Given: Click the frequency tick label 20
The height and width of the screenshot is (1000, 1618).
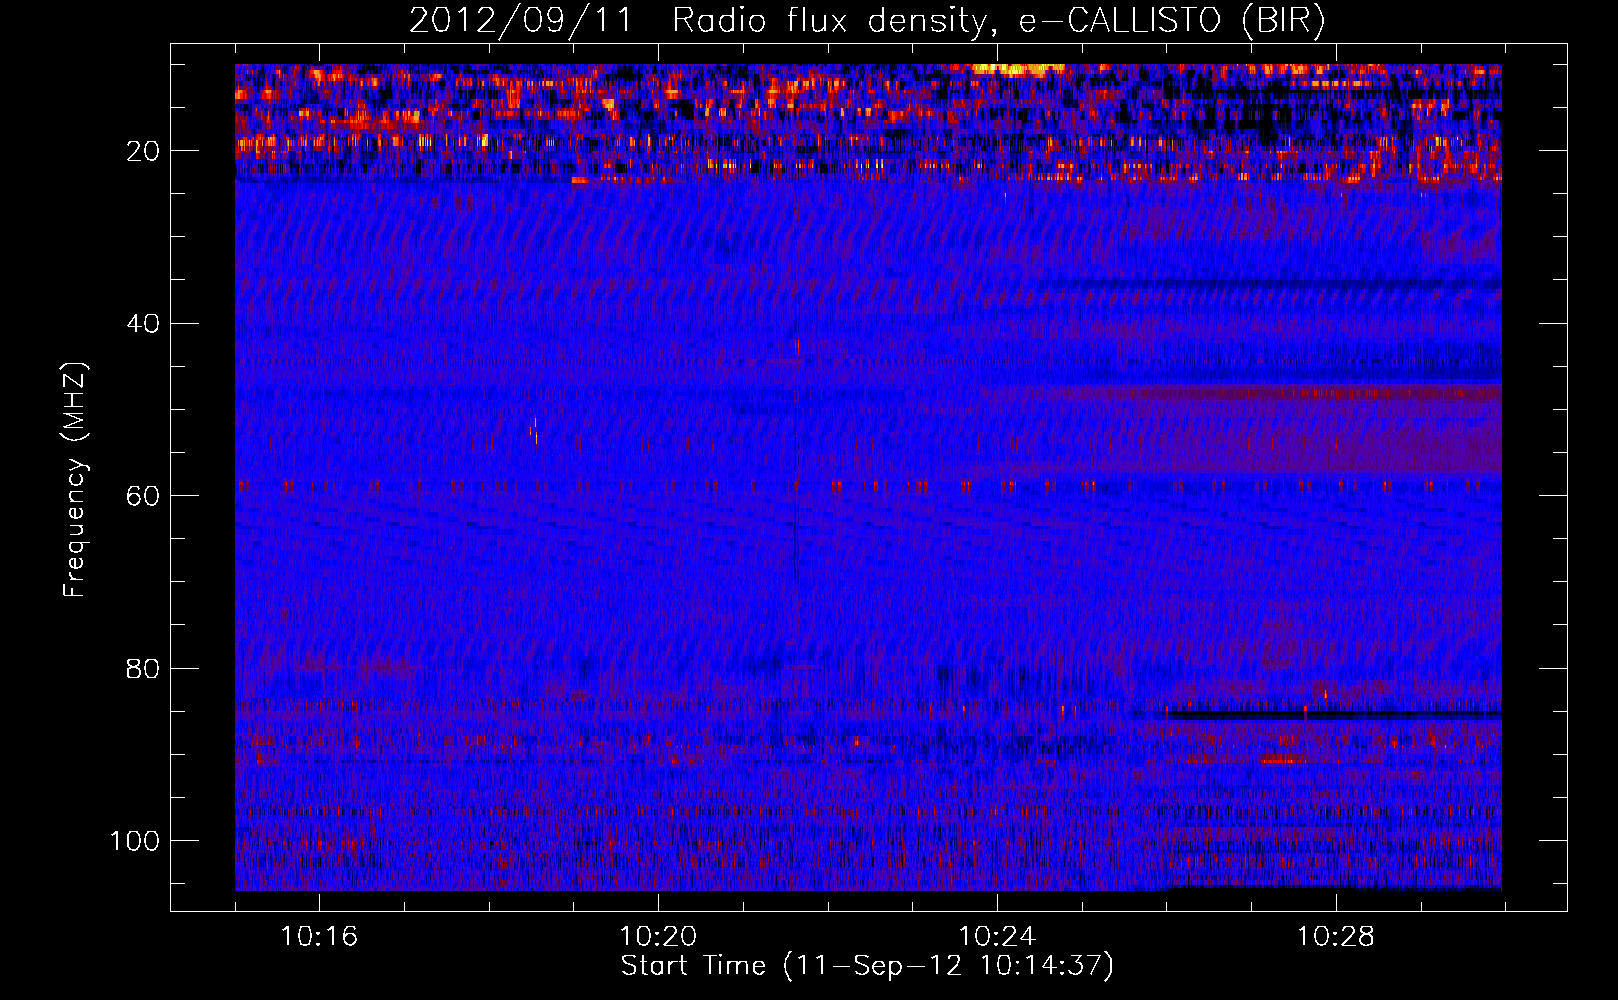Looking at the screenshot, I should pyautogui.click(x=144, y=151).
